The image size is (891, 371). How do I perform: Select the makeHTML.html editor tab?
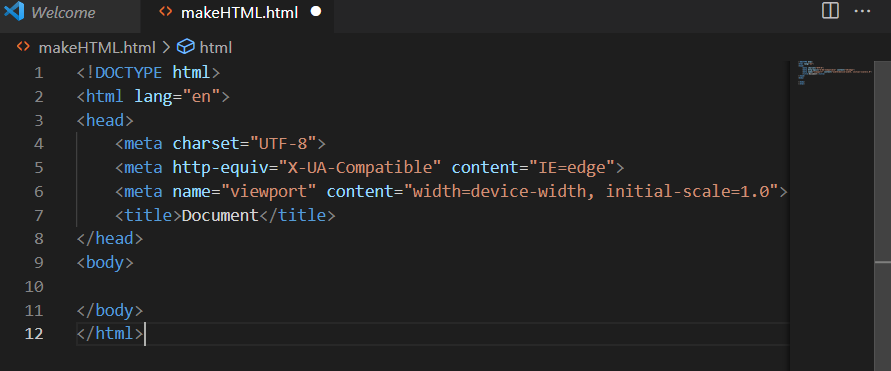(x=239, y=13)
